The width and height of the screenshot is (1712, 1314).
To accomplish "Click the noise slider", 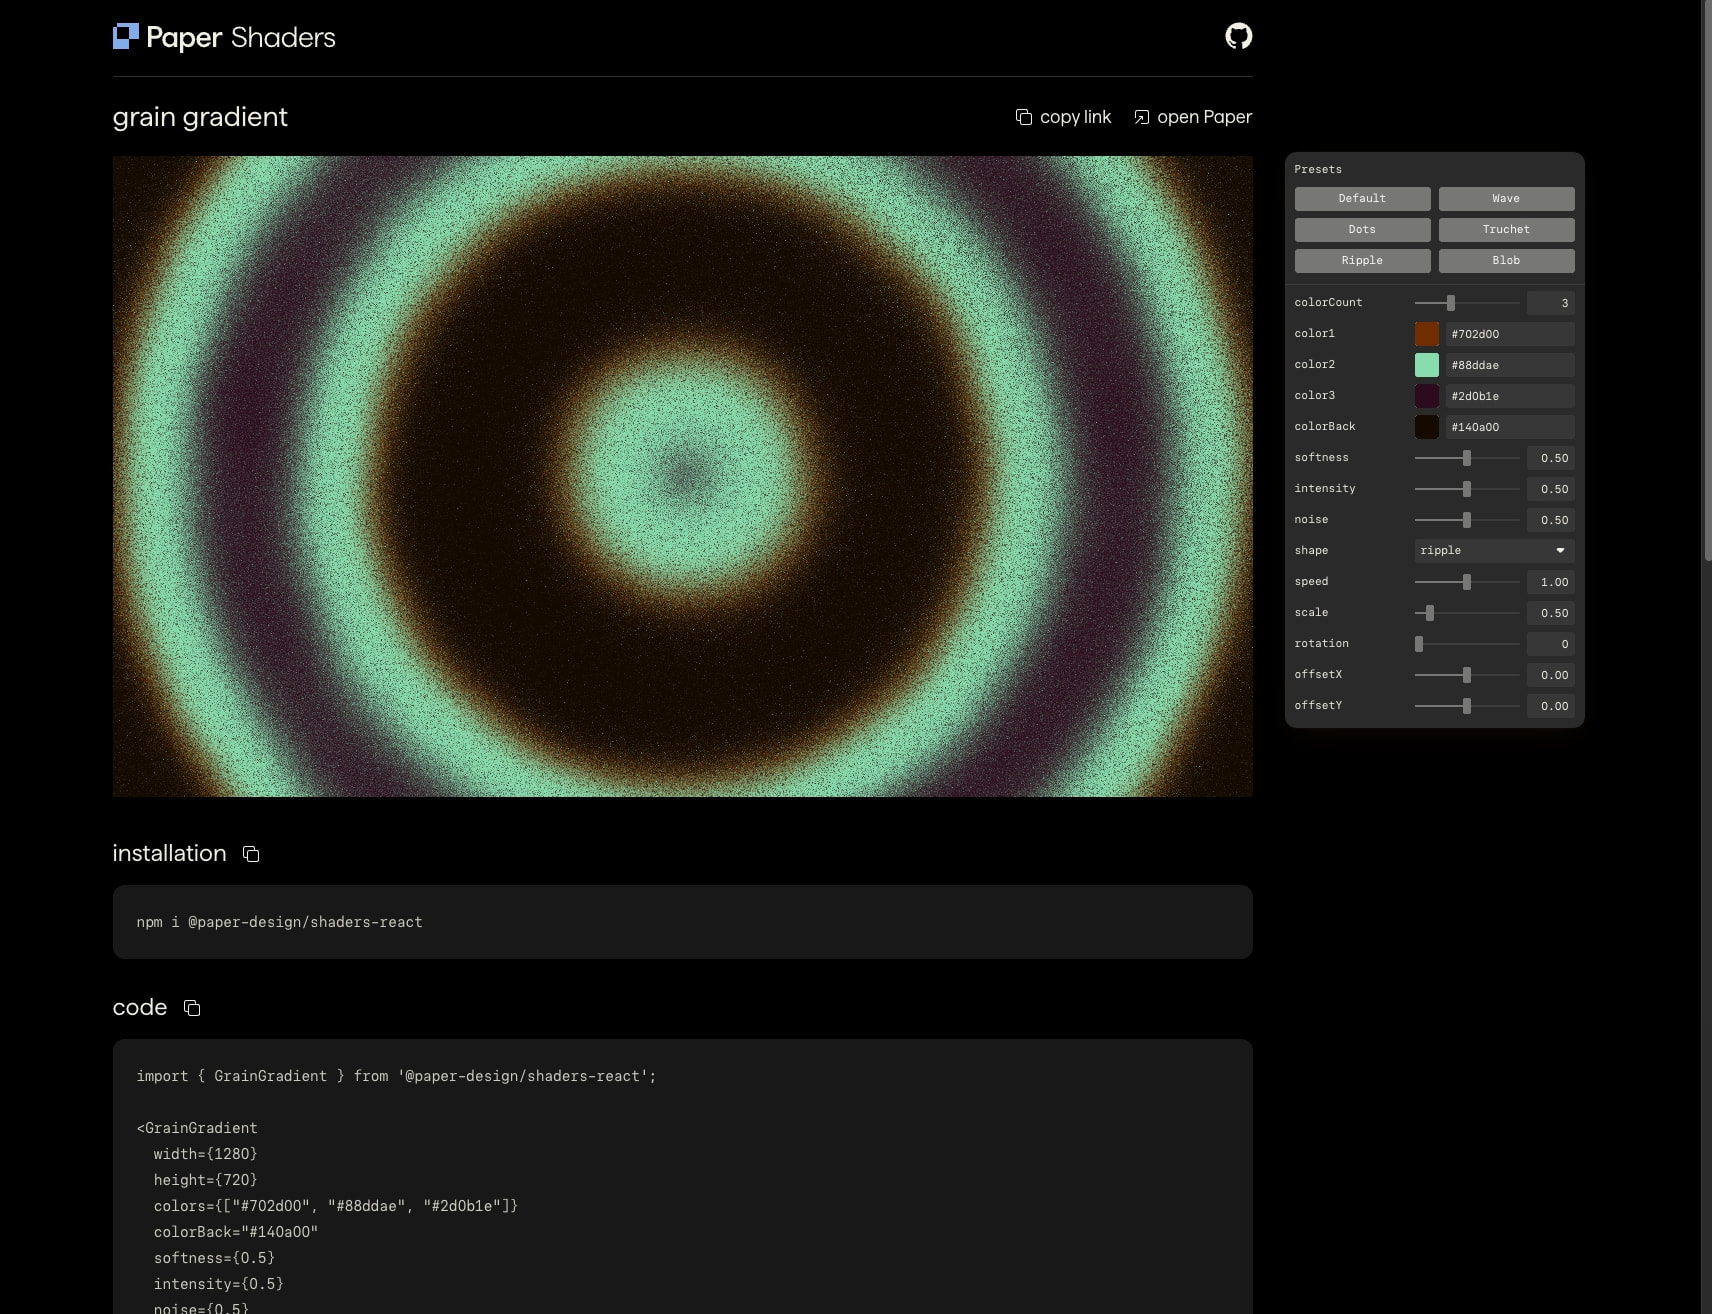I will 1467,520.
